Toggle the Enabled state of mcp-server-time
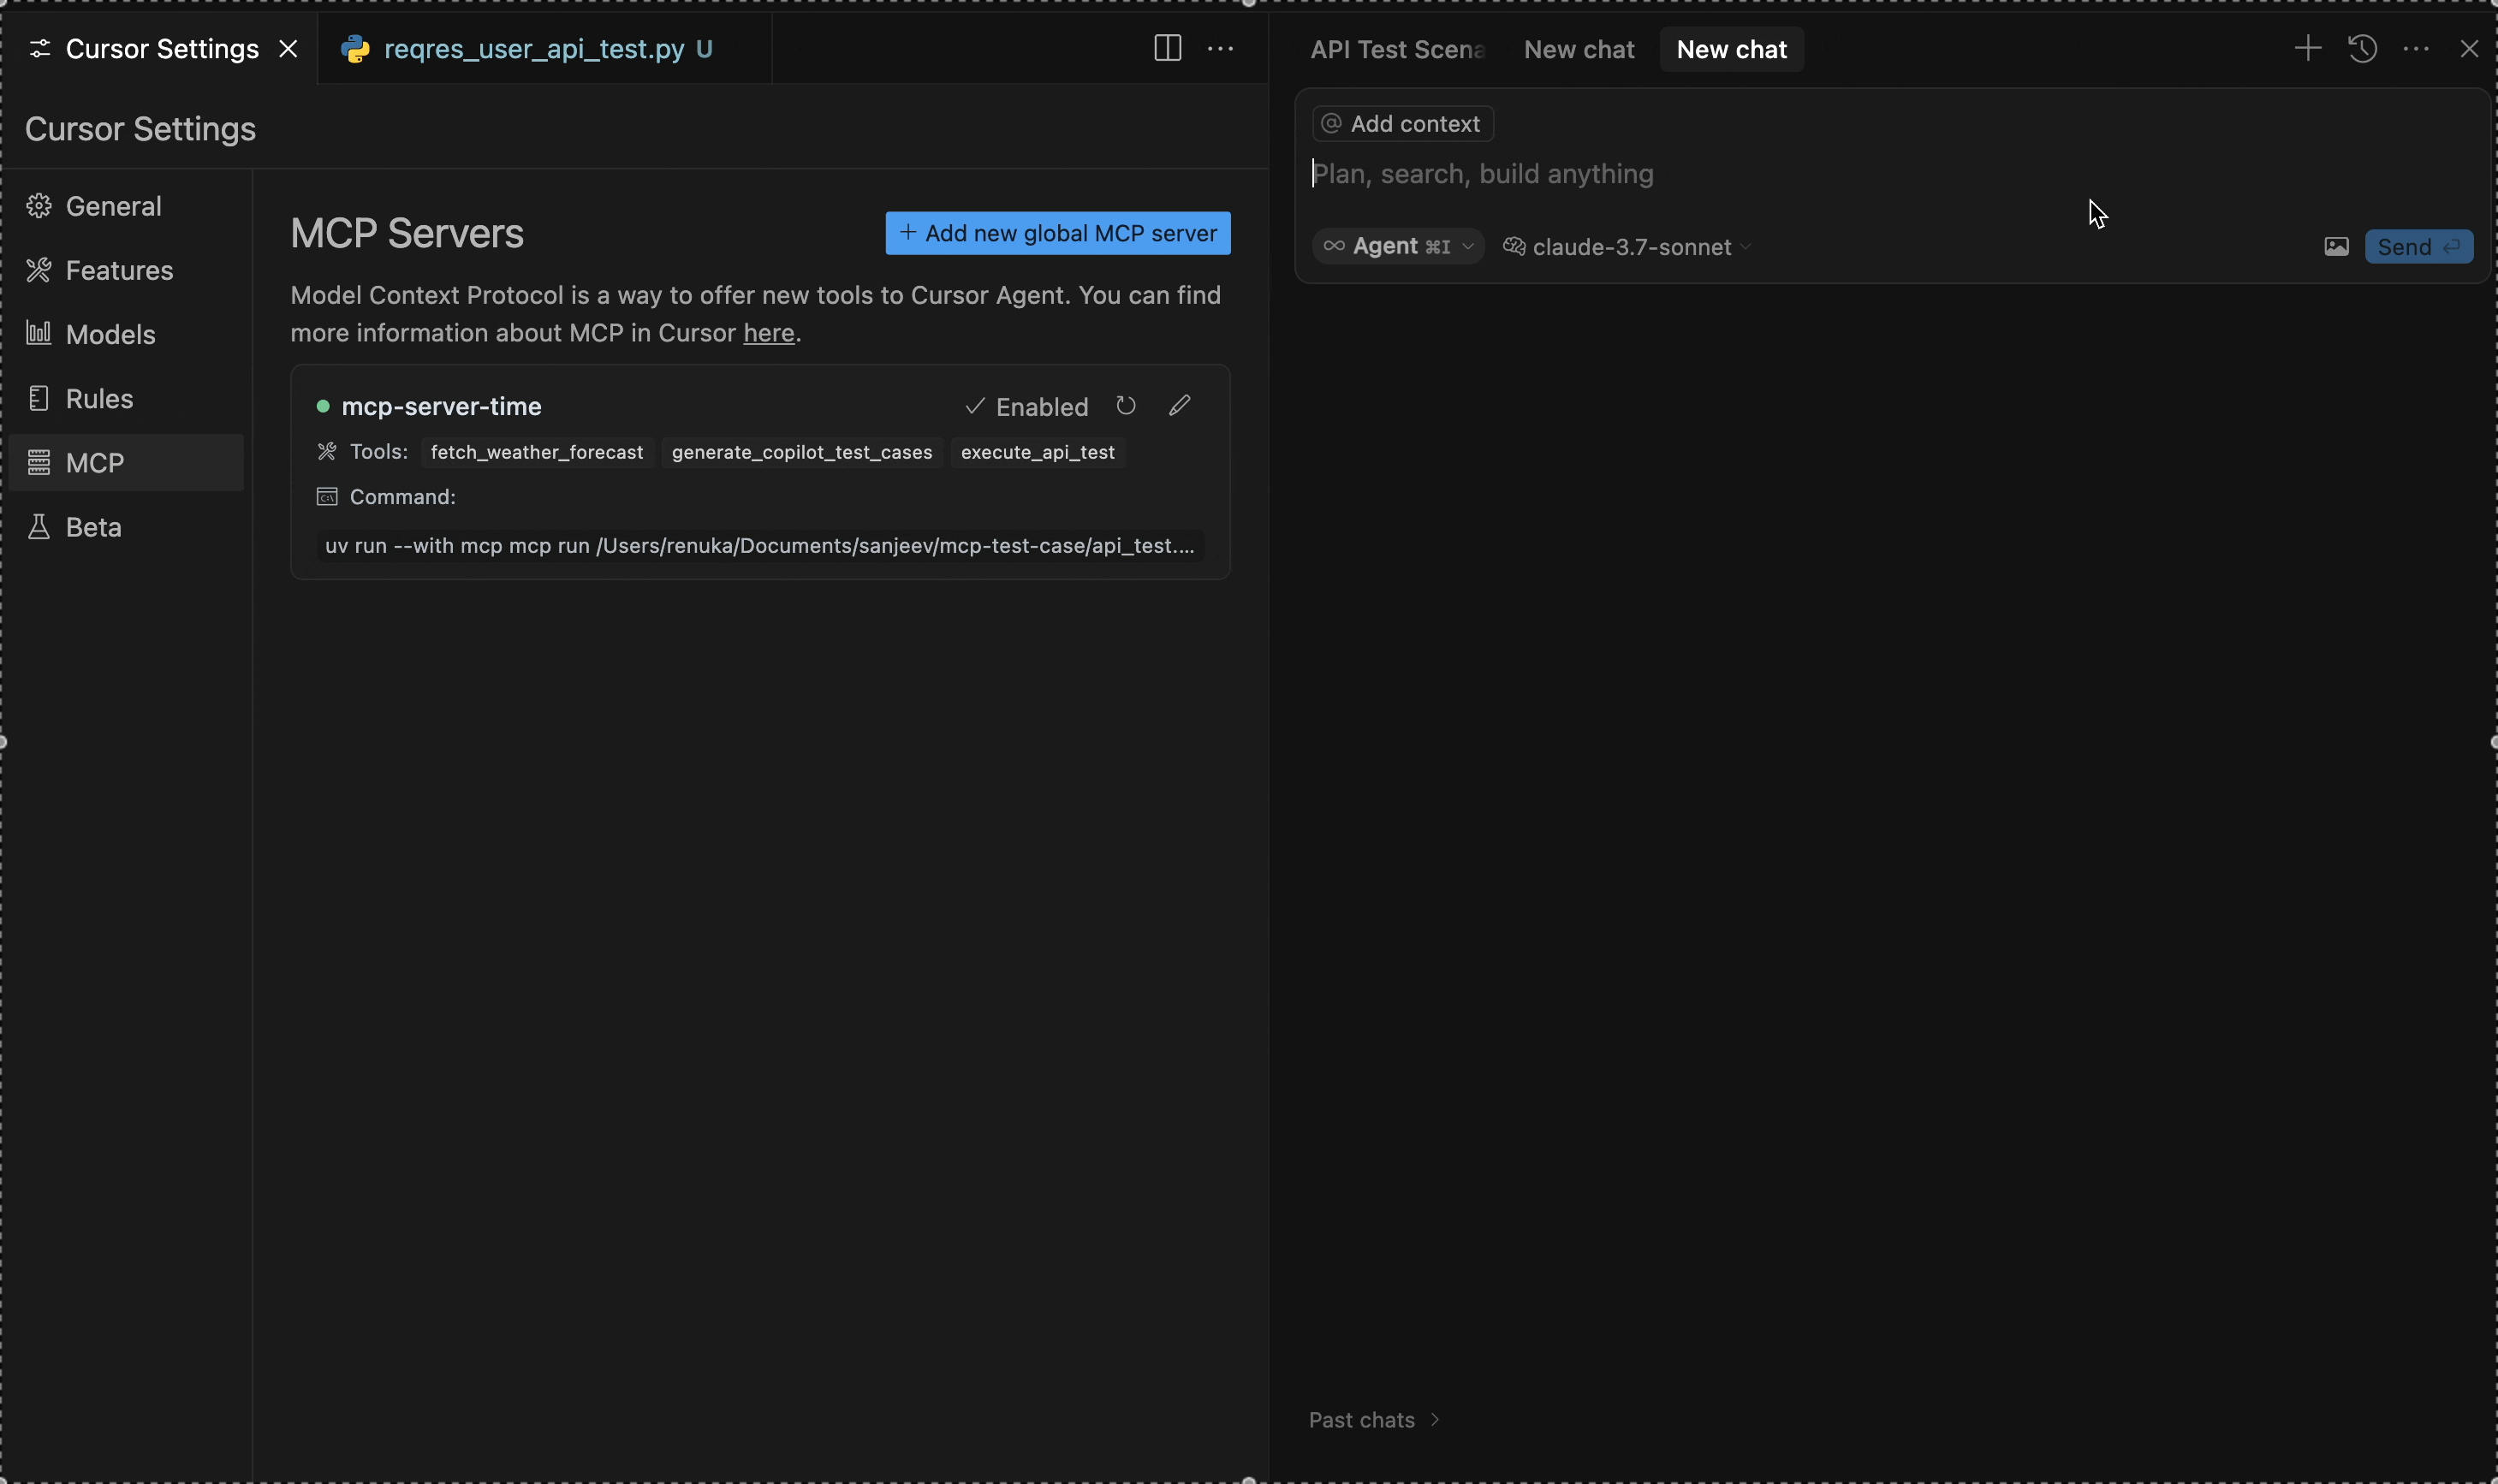Viewport: 2498px width, 1484px height. 1027,407
